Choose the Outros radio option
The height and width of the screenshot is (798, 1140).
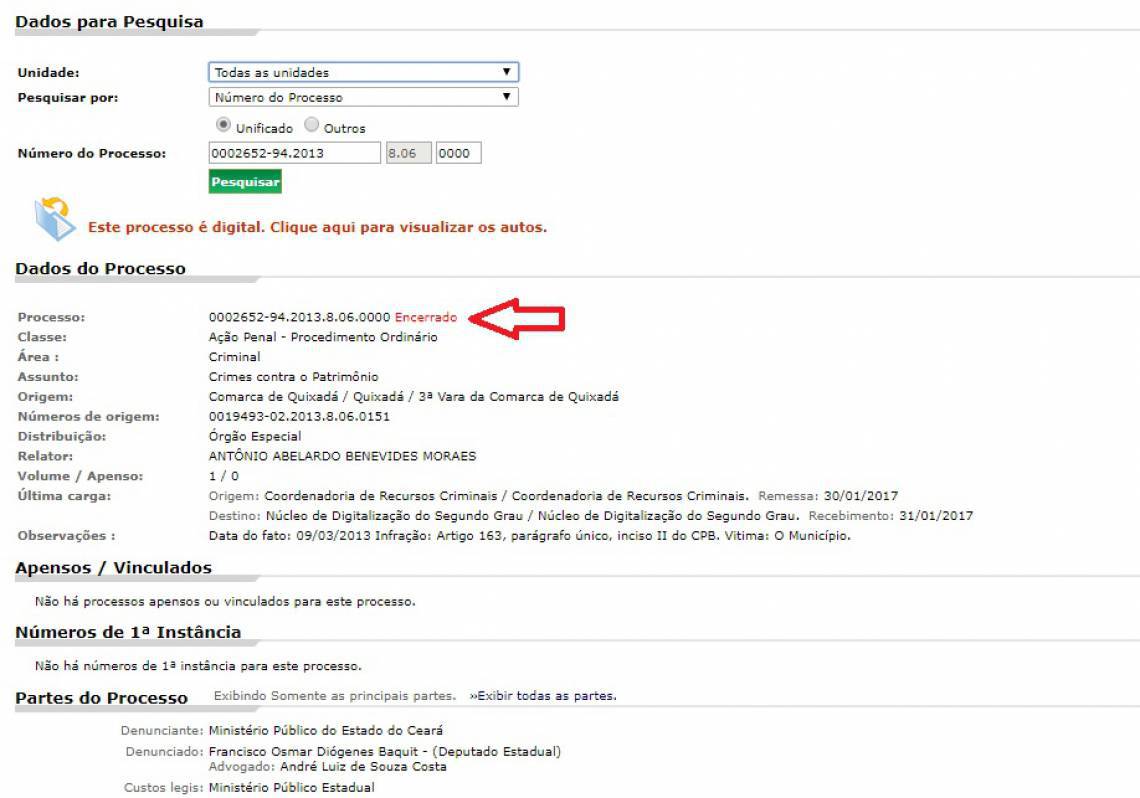pos(312,126)
